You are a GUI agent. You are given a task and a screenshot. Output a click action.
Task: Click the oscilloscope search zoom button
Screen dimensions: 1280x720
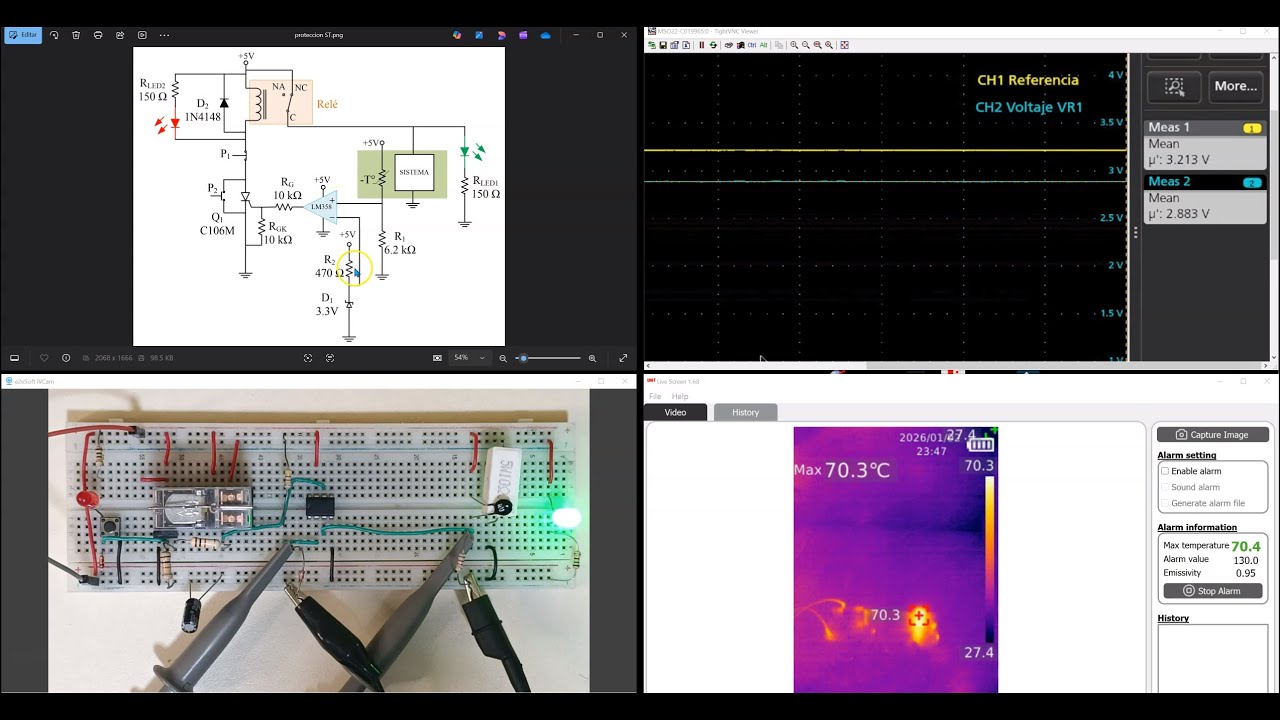tap(1174, 86)
